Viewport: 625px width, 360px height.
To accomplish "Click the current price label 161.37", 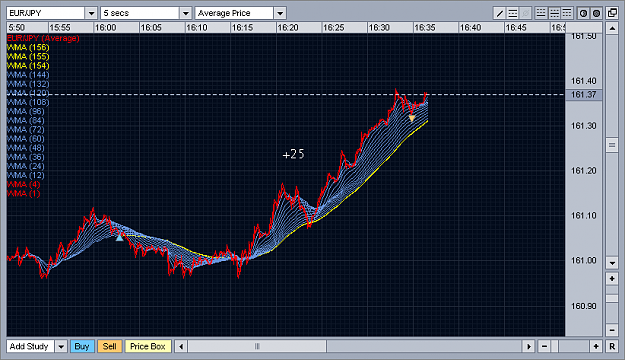I will point(584,95).
